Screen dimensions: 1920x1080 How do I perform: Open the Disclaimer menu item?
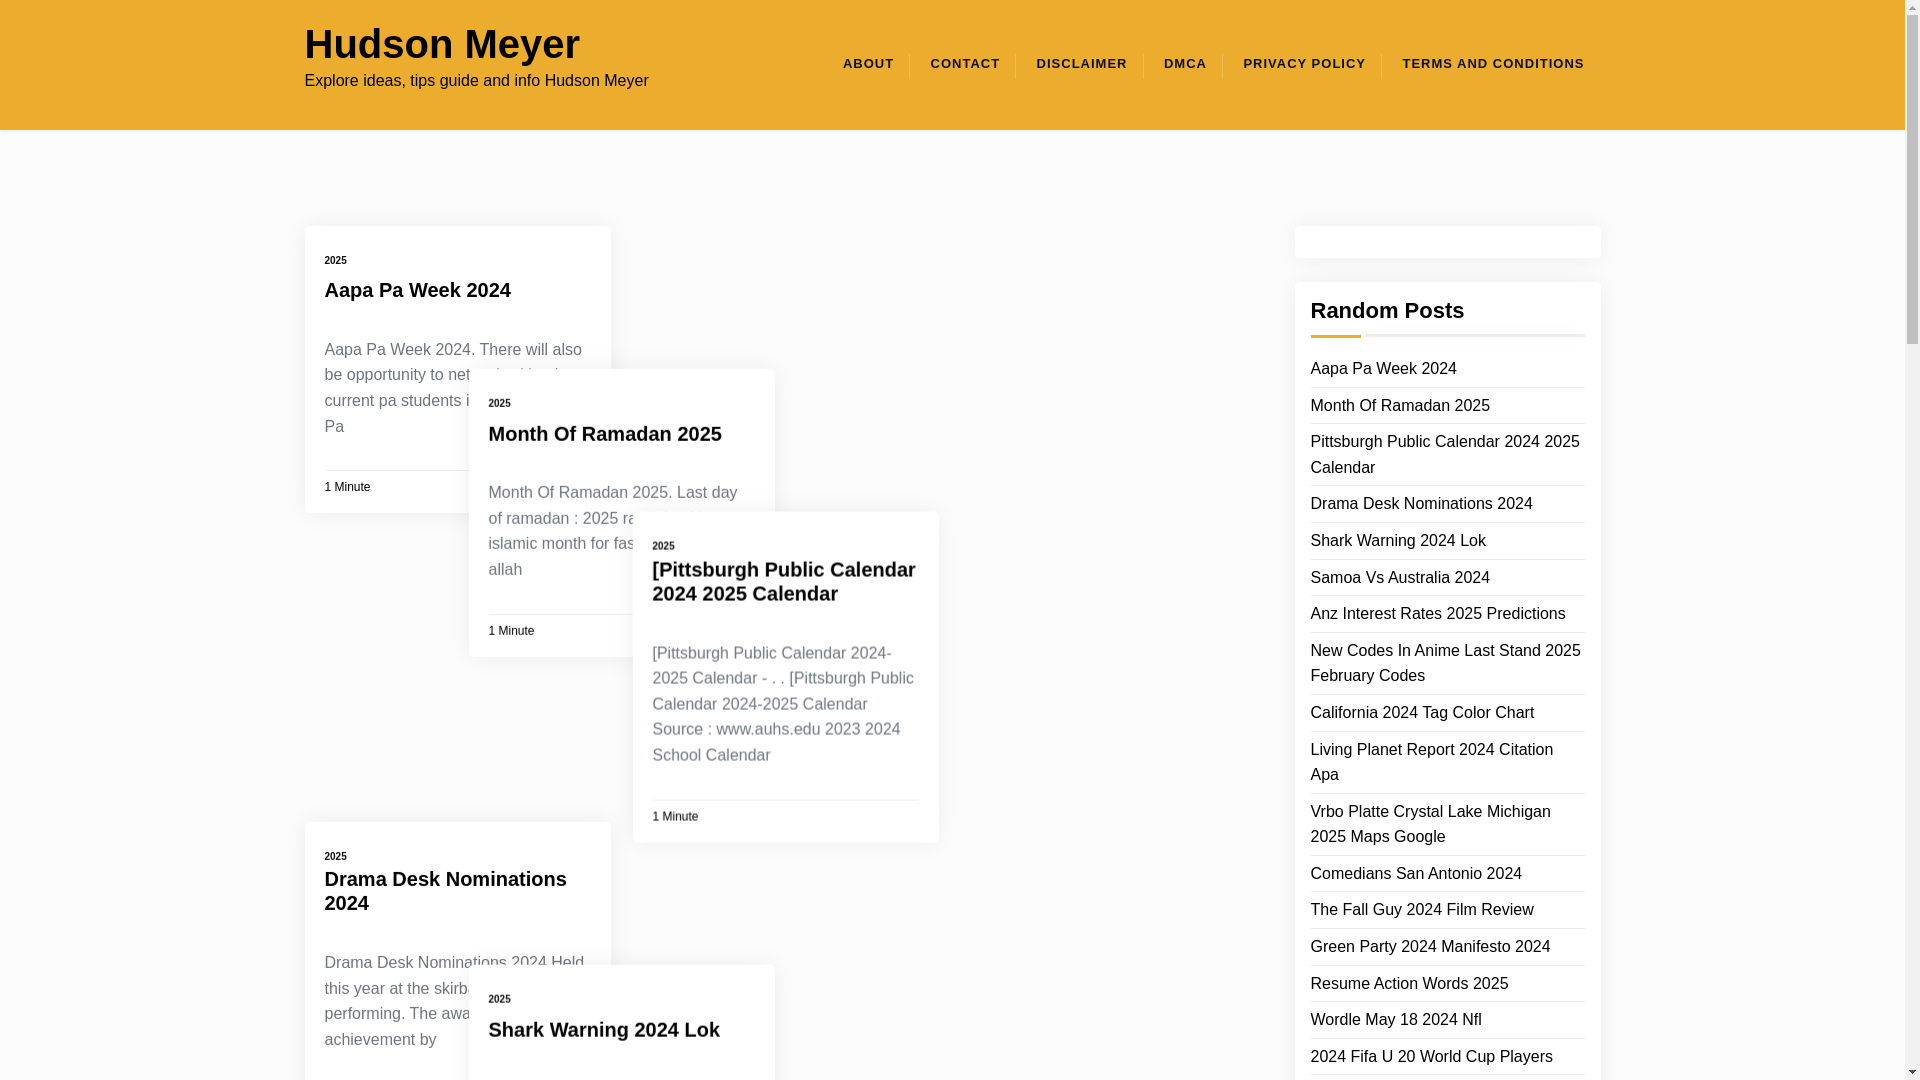(x=1081, y=64)
